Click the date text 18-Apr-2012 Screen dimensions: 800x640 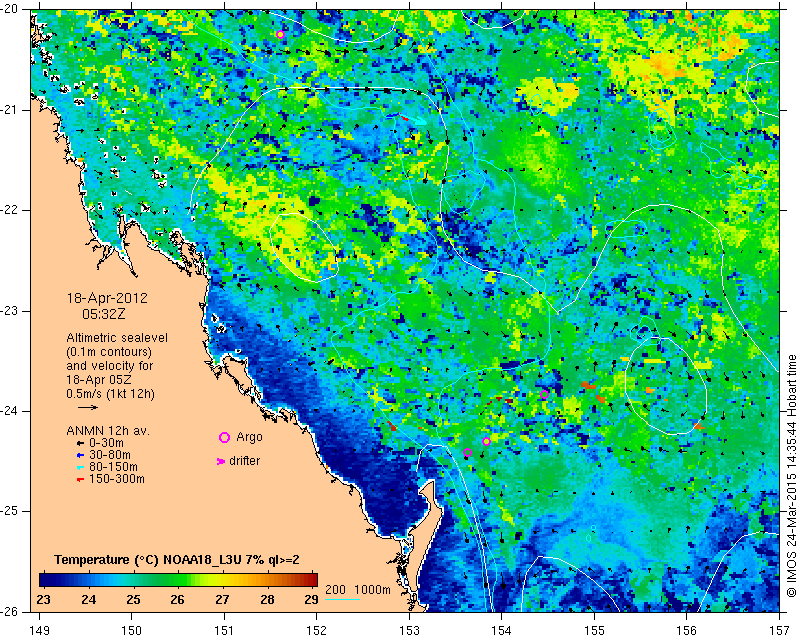point(107,298)
